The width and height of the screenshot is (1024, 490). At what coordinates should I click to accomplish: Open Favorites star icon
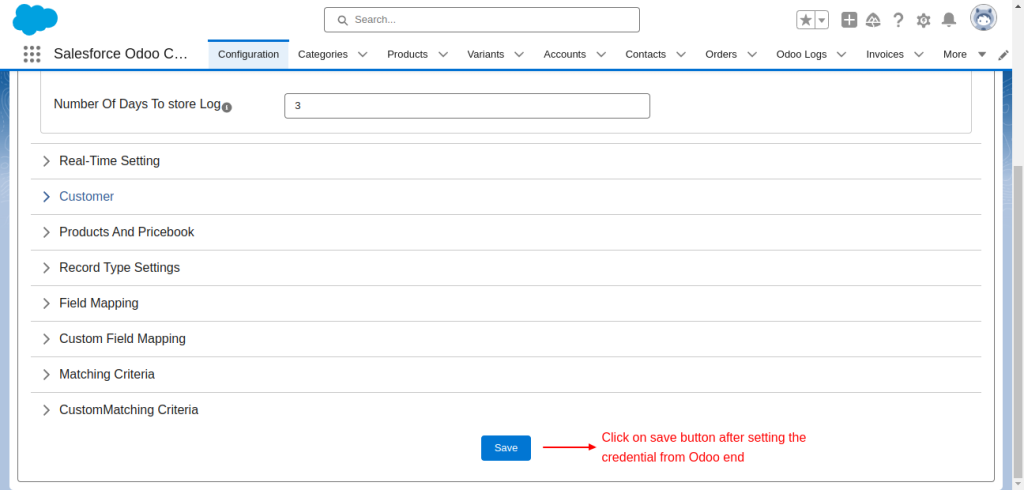(x=806, y=20)
